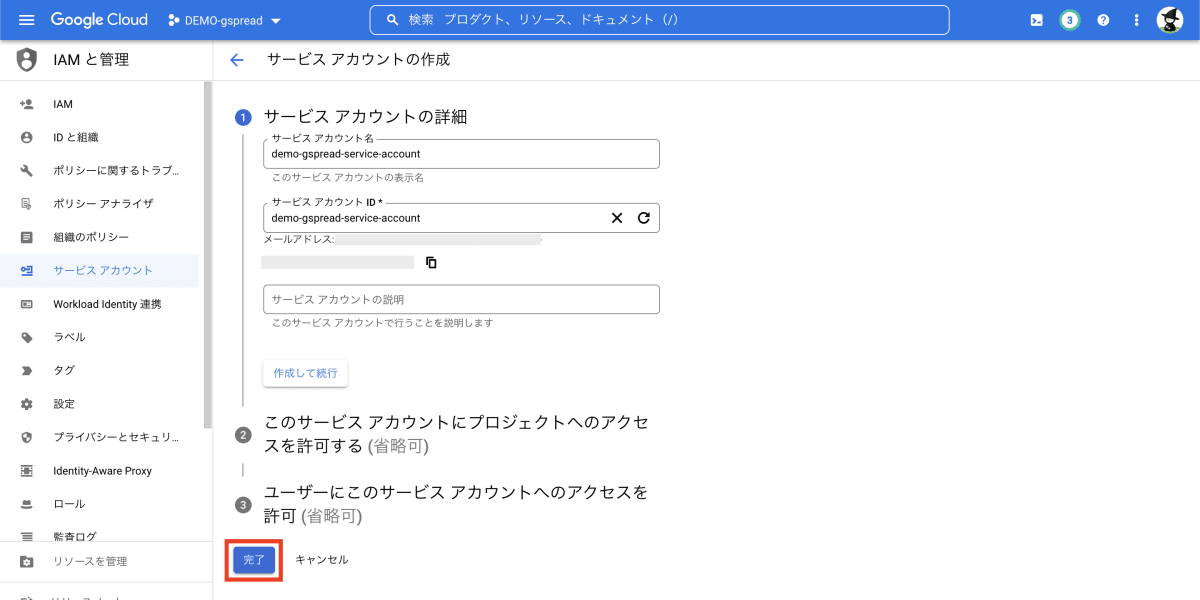Open notifications badge showing 3

tap(1070, 20)
